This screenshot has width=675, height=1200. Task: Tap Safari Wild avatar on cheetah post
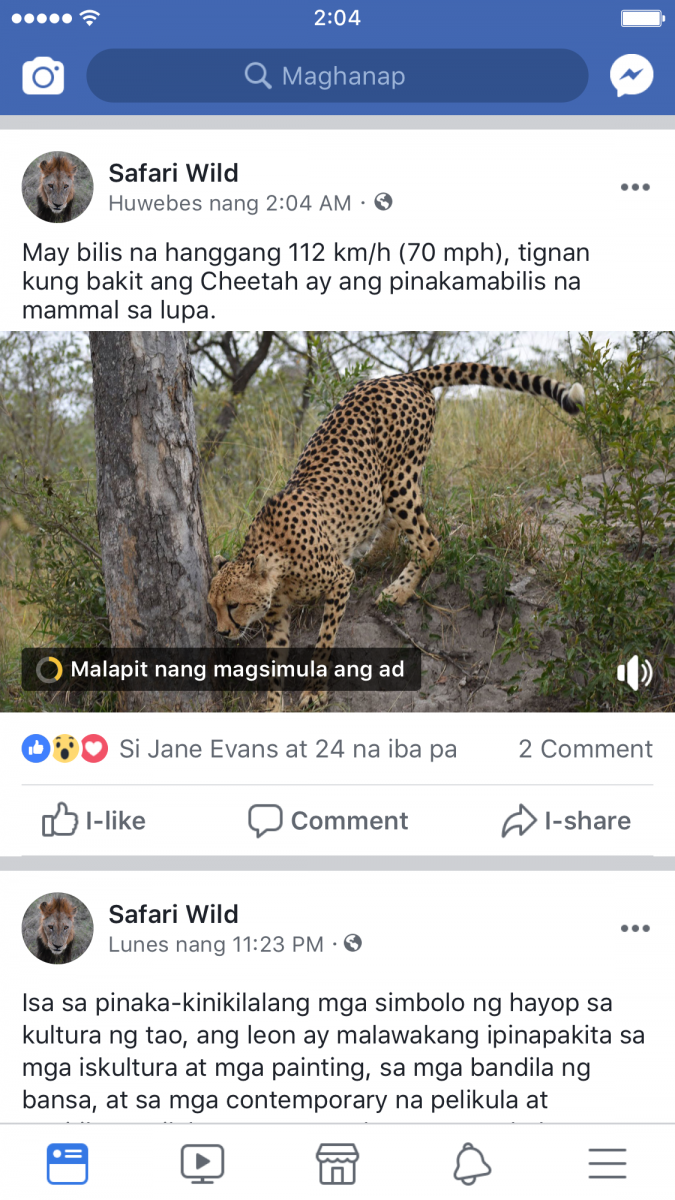pos(58,187)
